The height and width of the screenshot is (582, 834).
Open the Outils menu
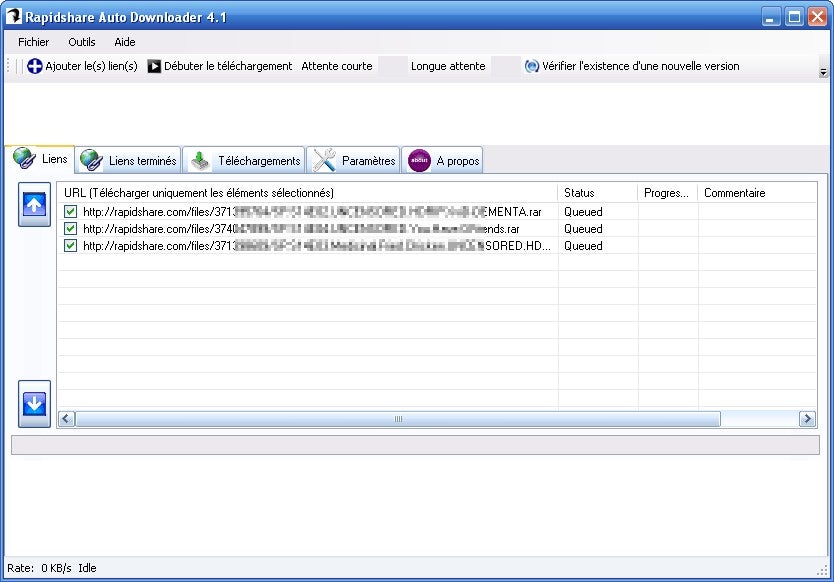tap(81, 42)
